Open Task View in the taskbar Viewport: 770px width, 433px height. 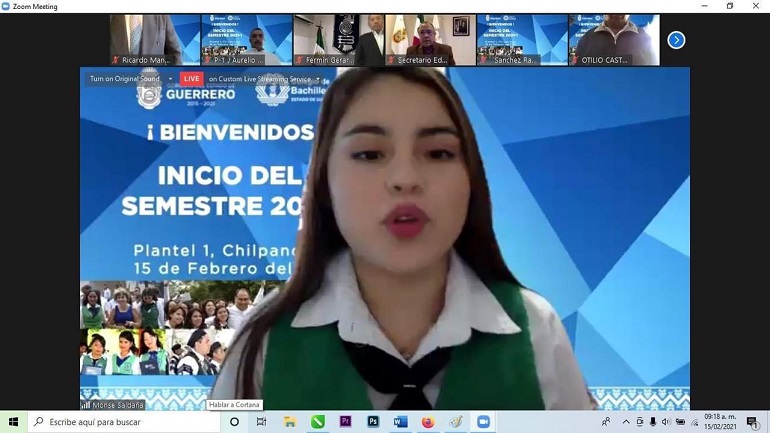click(x=262, y=422)
